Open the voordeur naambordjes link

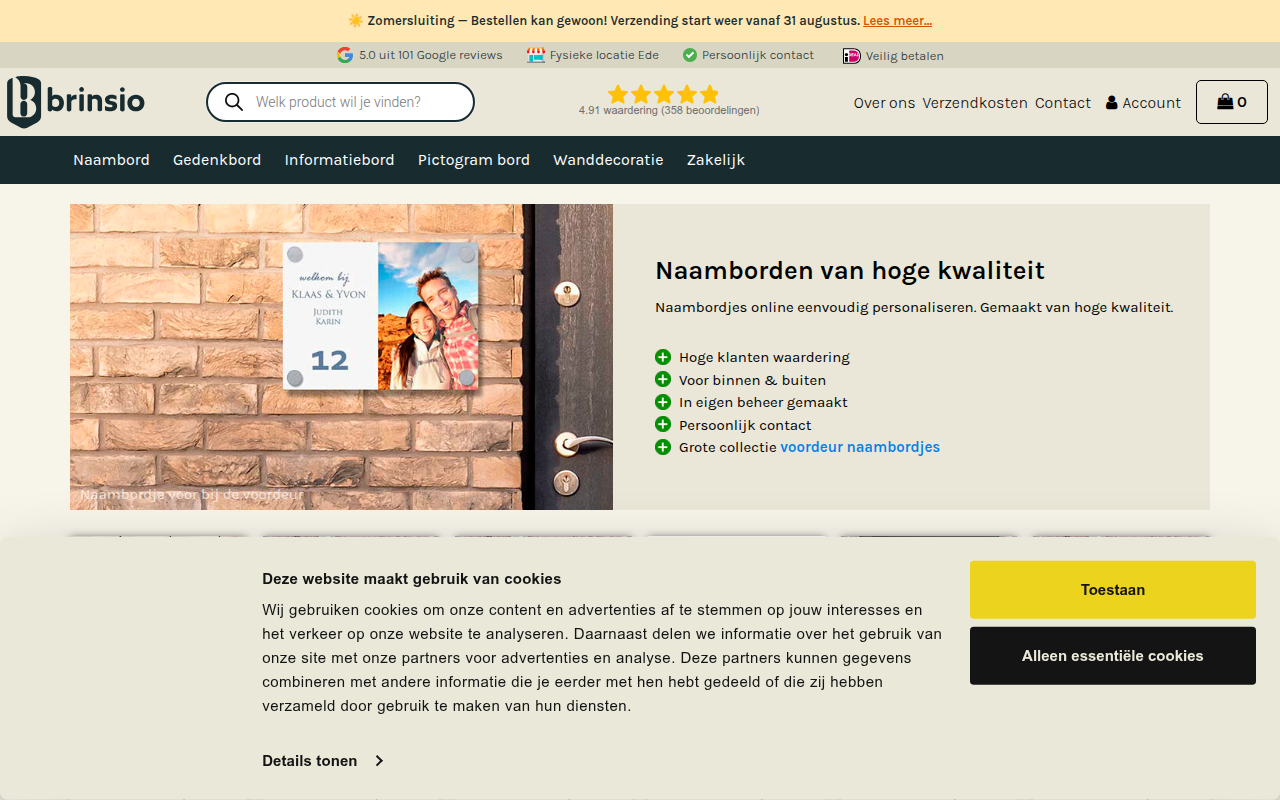click(860, 447)
